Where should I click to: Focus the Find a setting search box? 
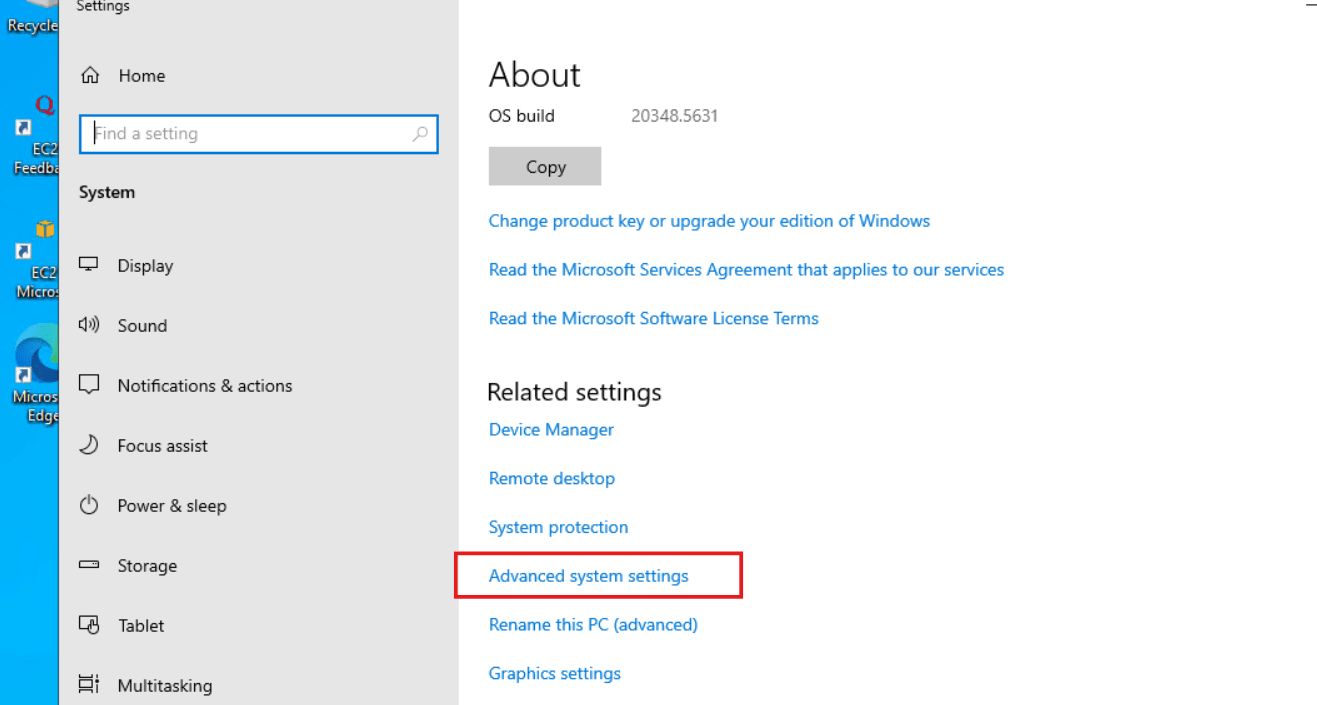[x=258, y=134]
